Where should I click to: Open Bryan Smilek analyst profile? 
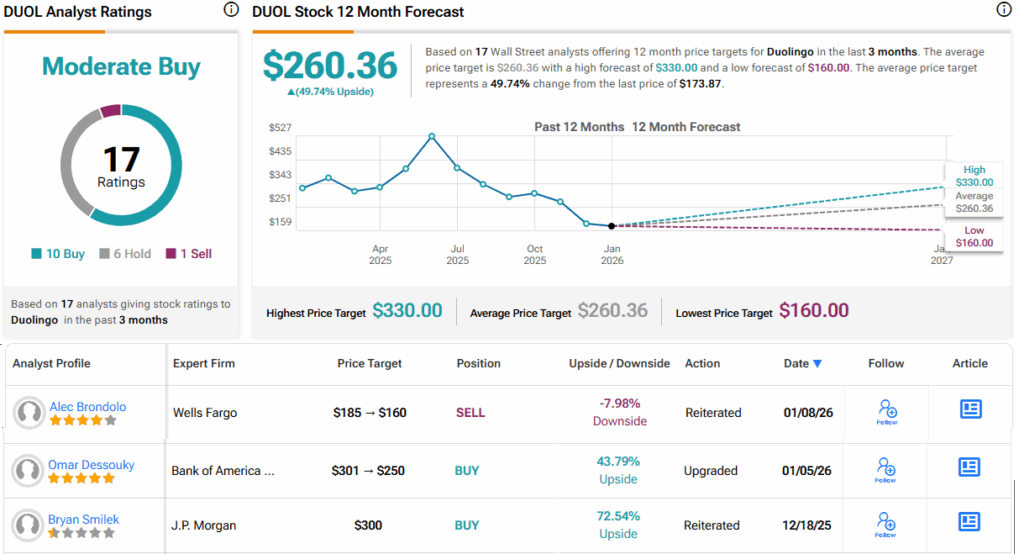[x=85, y=520]
